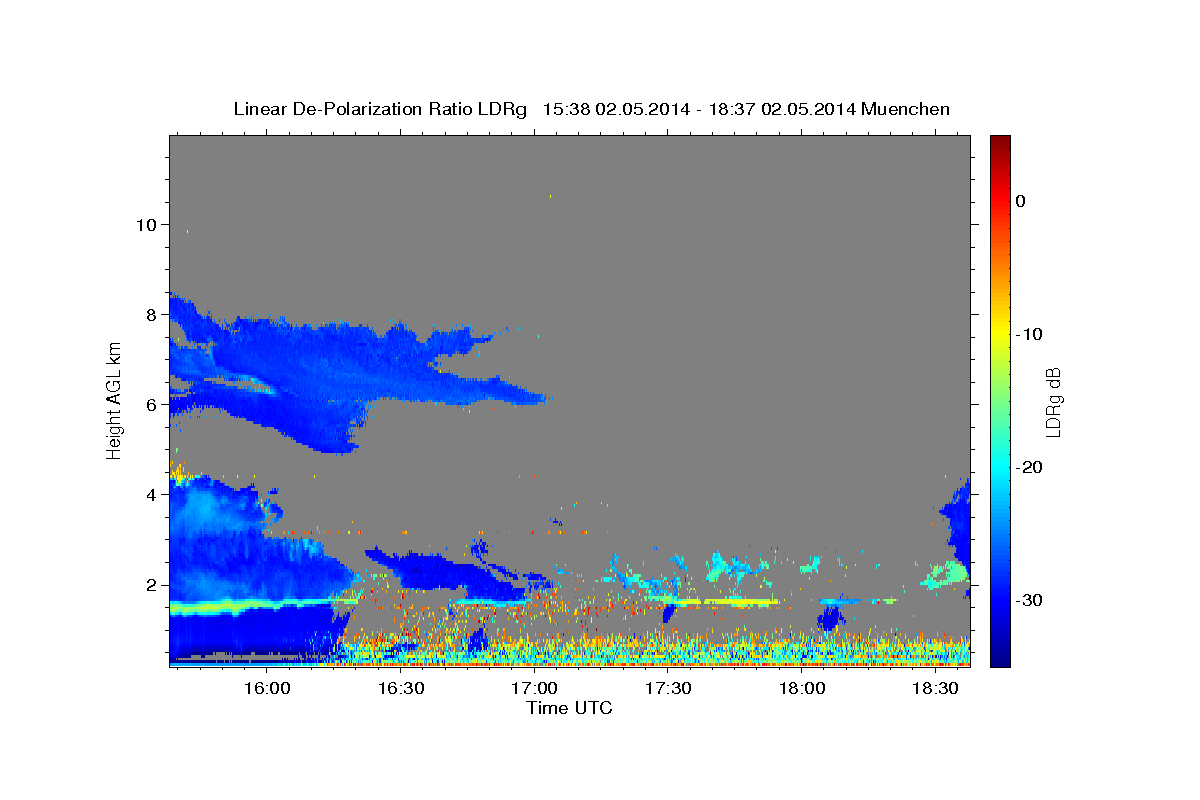Viewport: 1200px width, 800px height.
Task: Click the colorbar value '-10'
Action: point(1030,334)
